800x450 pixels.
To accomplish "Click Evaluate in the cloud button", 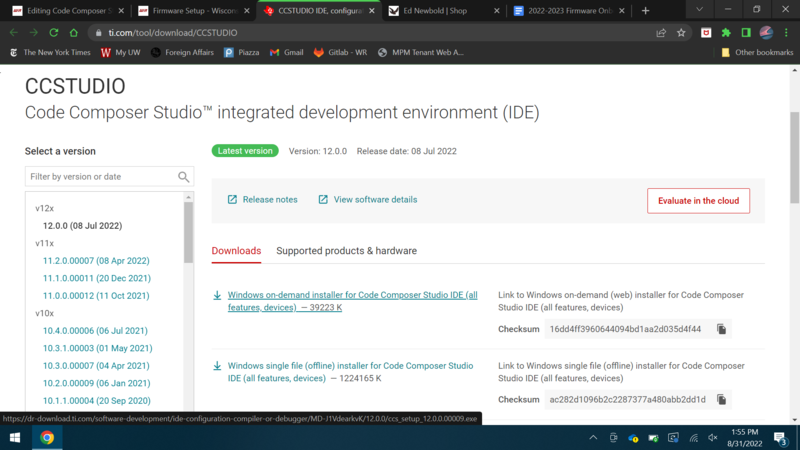I will pos(698,201).
